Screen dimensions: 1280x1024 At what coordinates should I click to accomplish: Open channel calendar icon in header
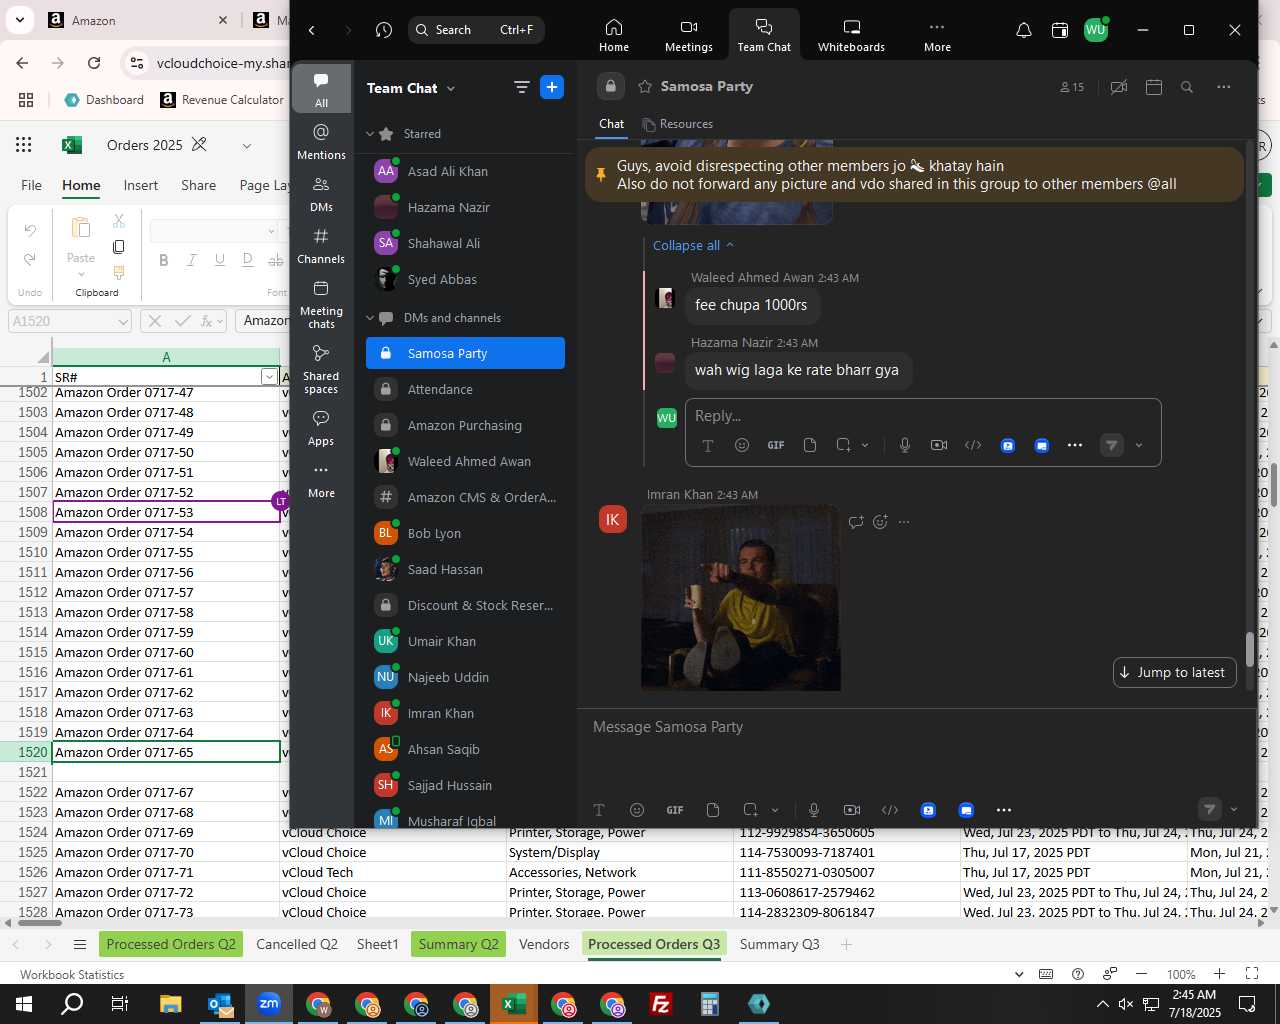pyautogui.click(x=1154, y=87)
